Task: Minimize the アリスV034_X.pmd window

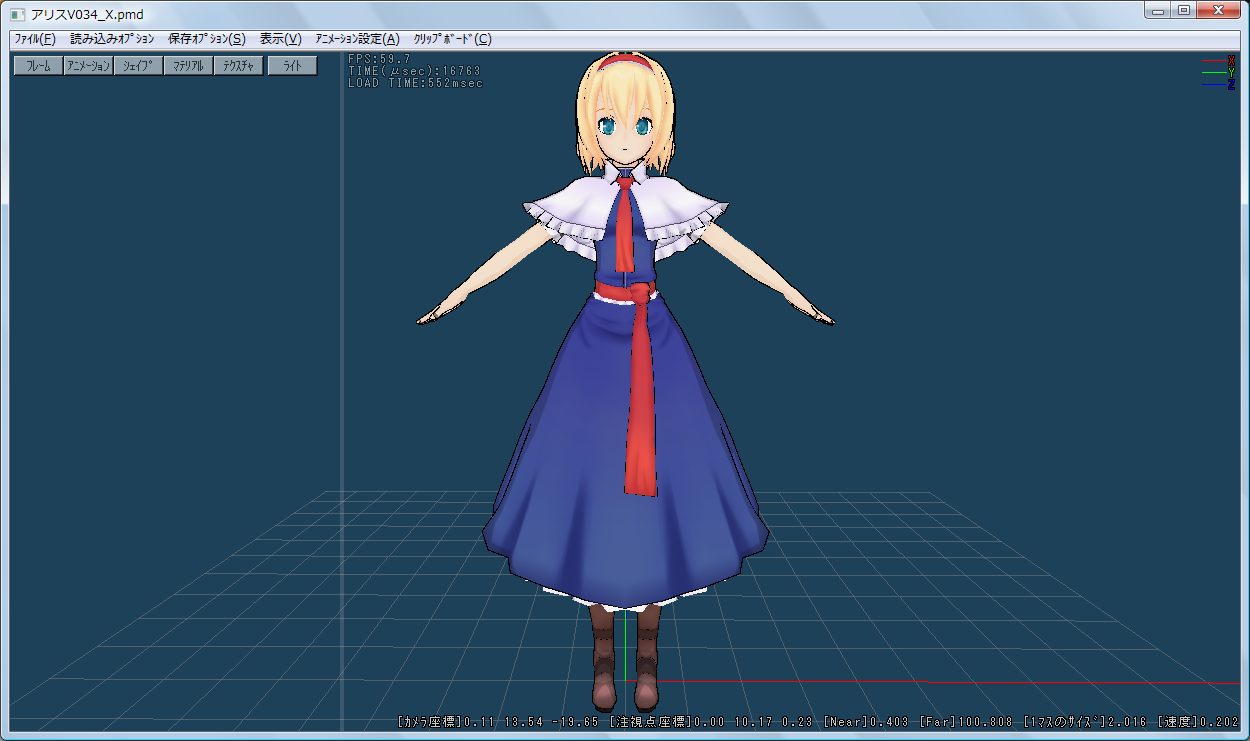Action: (1157, 11)
